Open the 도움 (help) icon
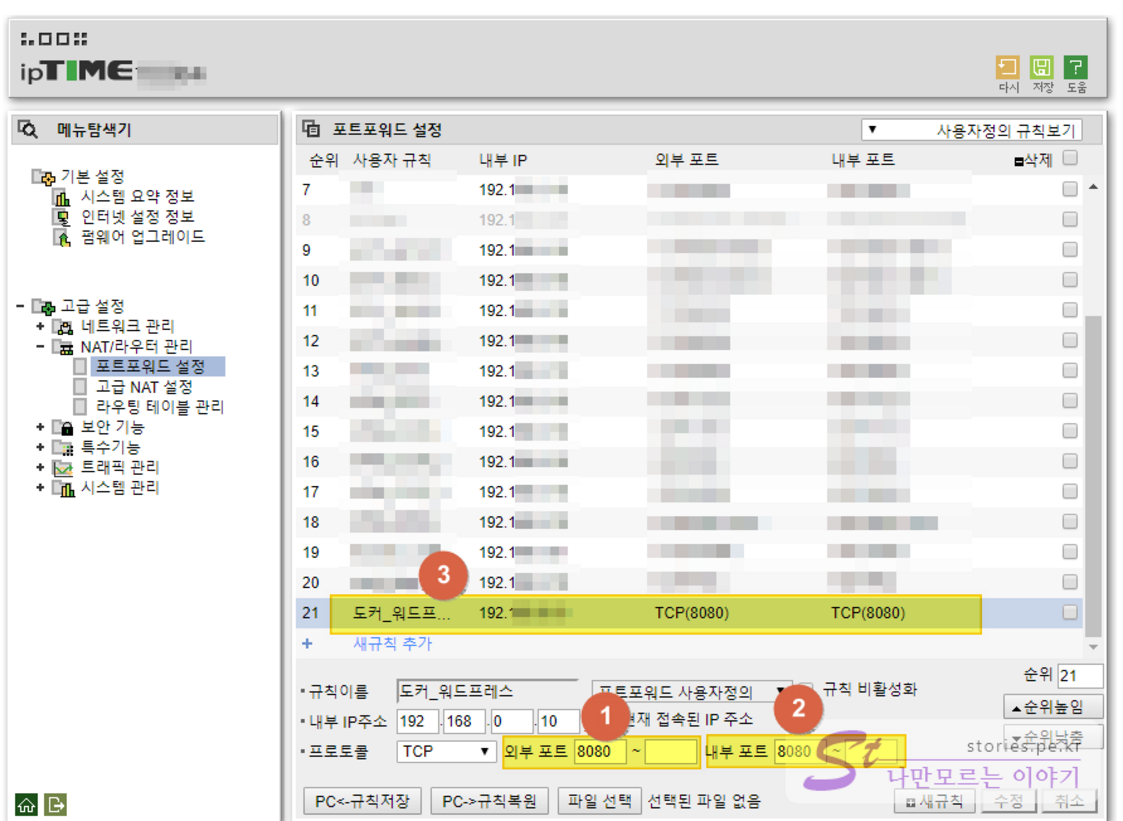Image resolution: width=1123 pixels, height=821 pixels. 1075,68
